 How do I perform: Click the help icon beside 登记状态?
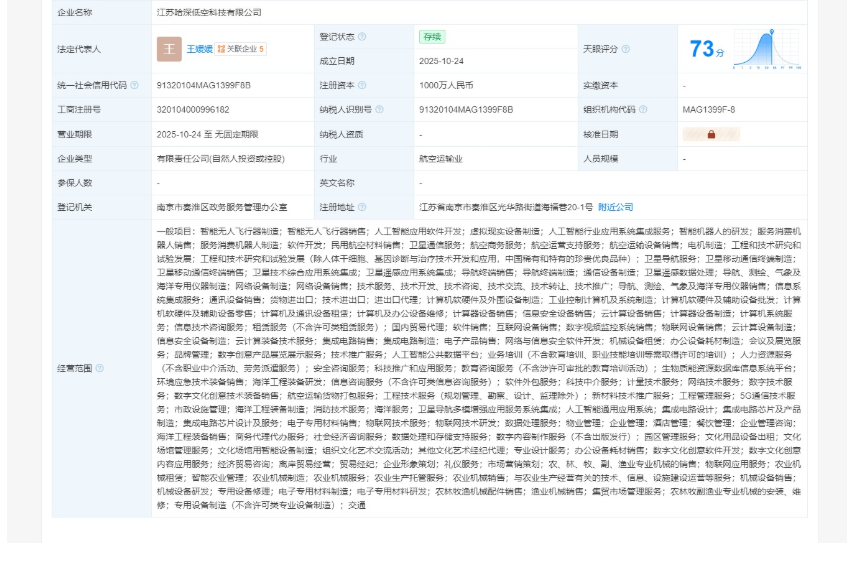(362, 37)
